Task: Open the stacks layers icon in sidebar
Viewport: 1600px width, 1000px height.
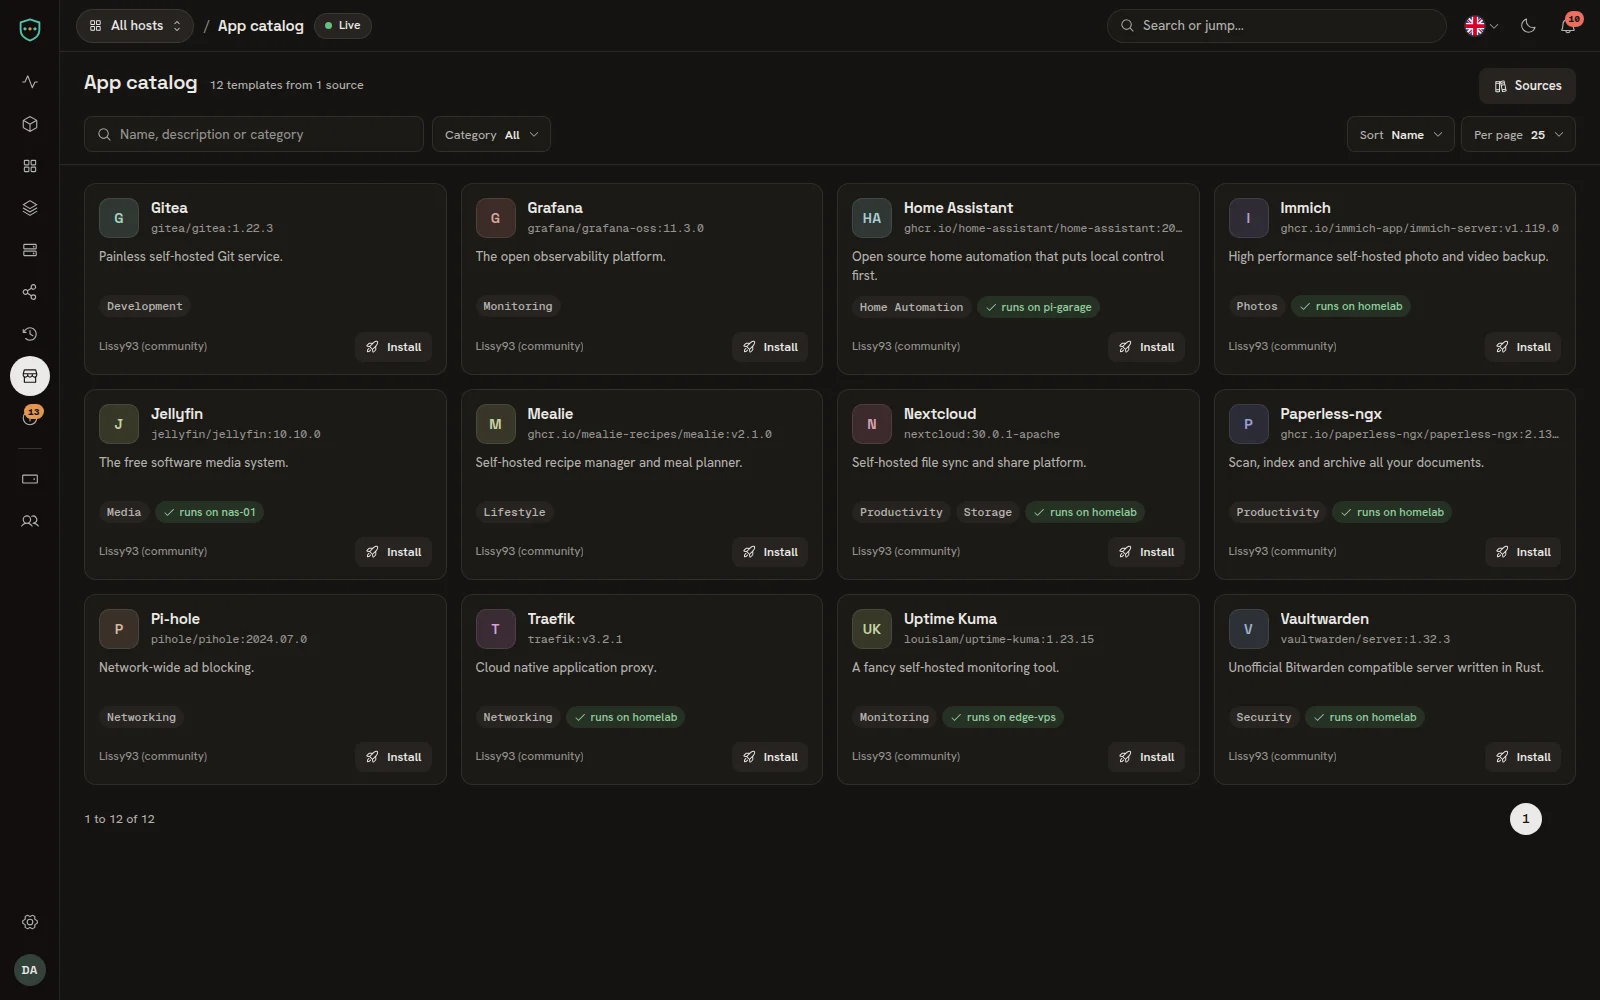Action: 30,208
